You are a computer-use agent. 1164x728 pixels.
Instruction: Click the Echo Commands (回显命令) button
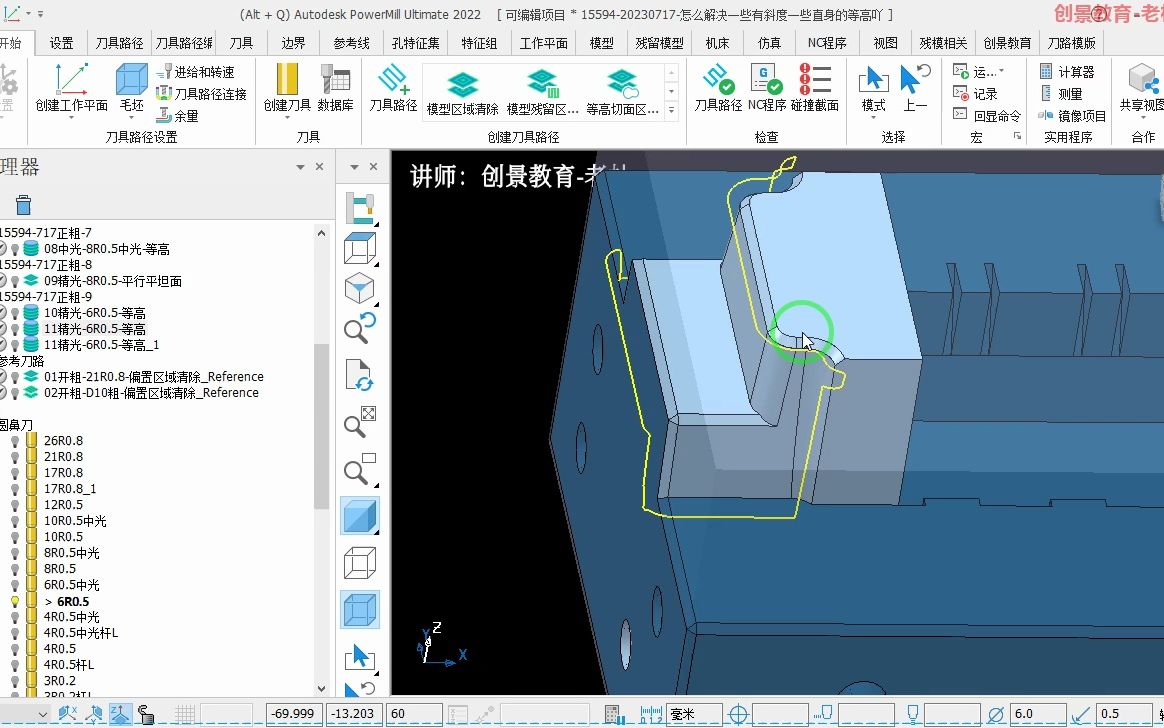[x=987, y=116]
